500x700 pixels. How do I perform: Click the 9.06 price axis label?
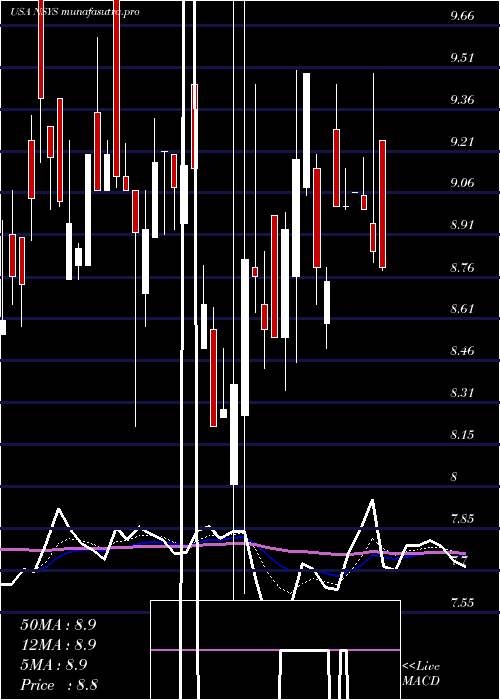(462, 183)
